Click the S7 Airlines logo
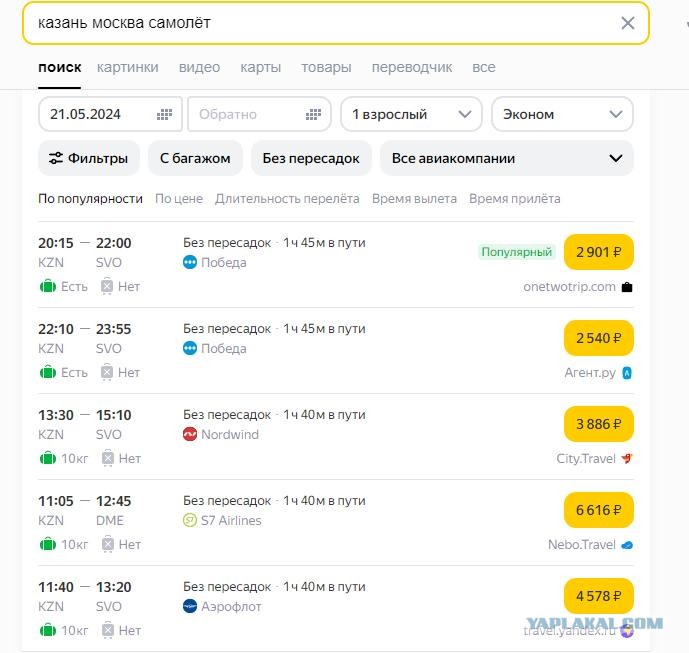Viewport: 689px width, 653px height. [x=189, y=520]
